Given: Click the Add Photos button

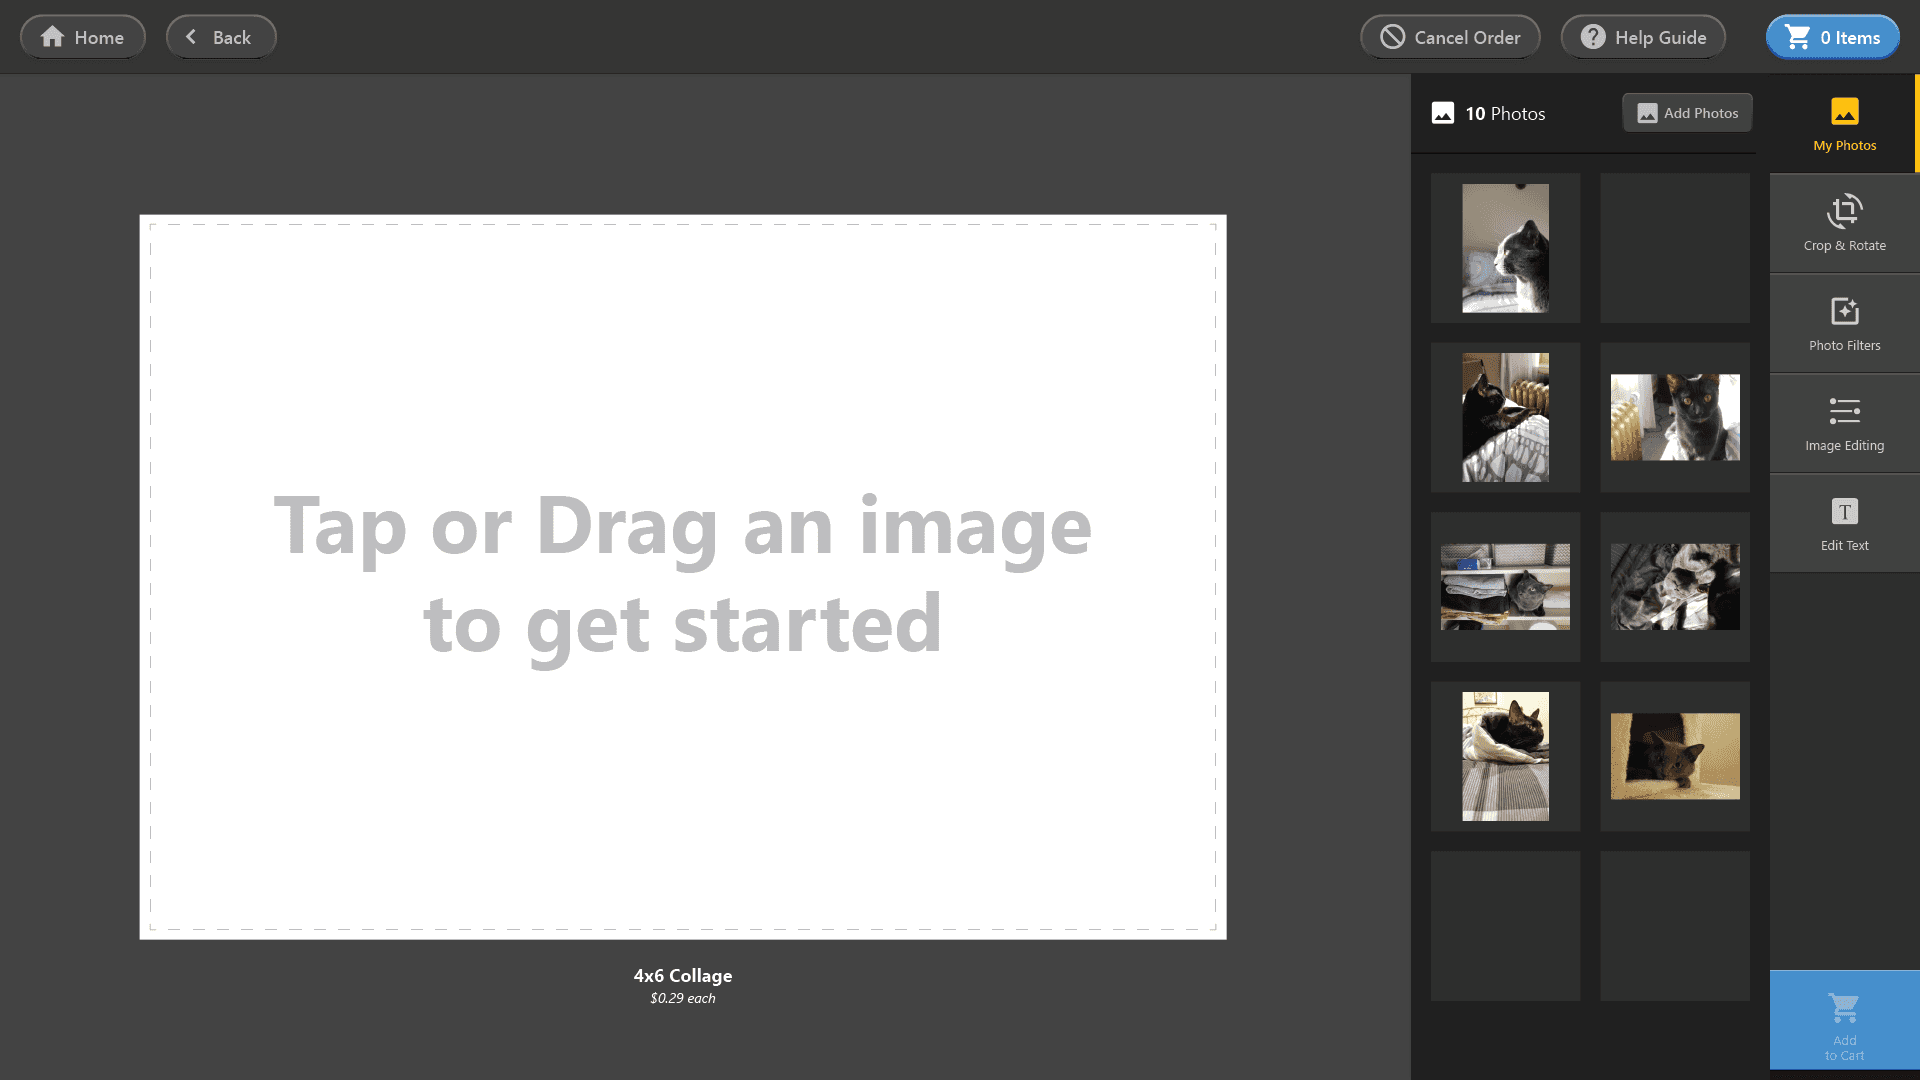Looking at the screenshot, I should 1687,113.
